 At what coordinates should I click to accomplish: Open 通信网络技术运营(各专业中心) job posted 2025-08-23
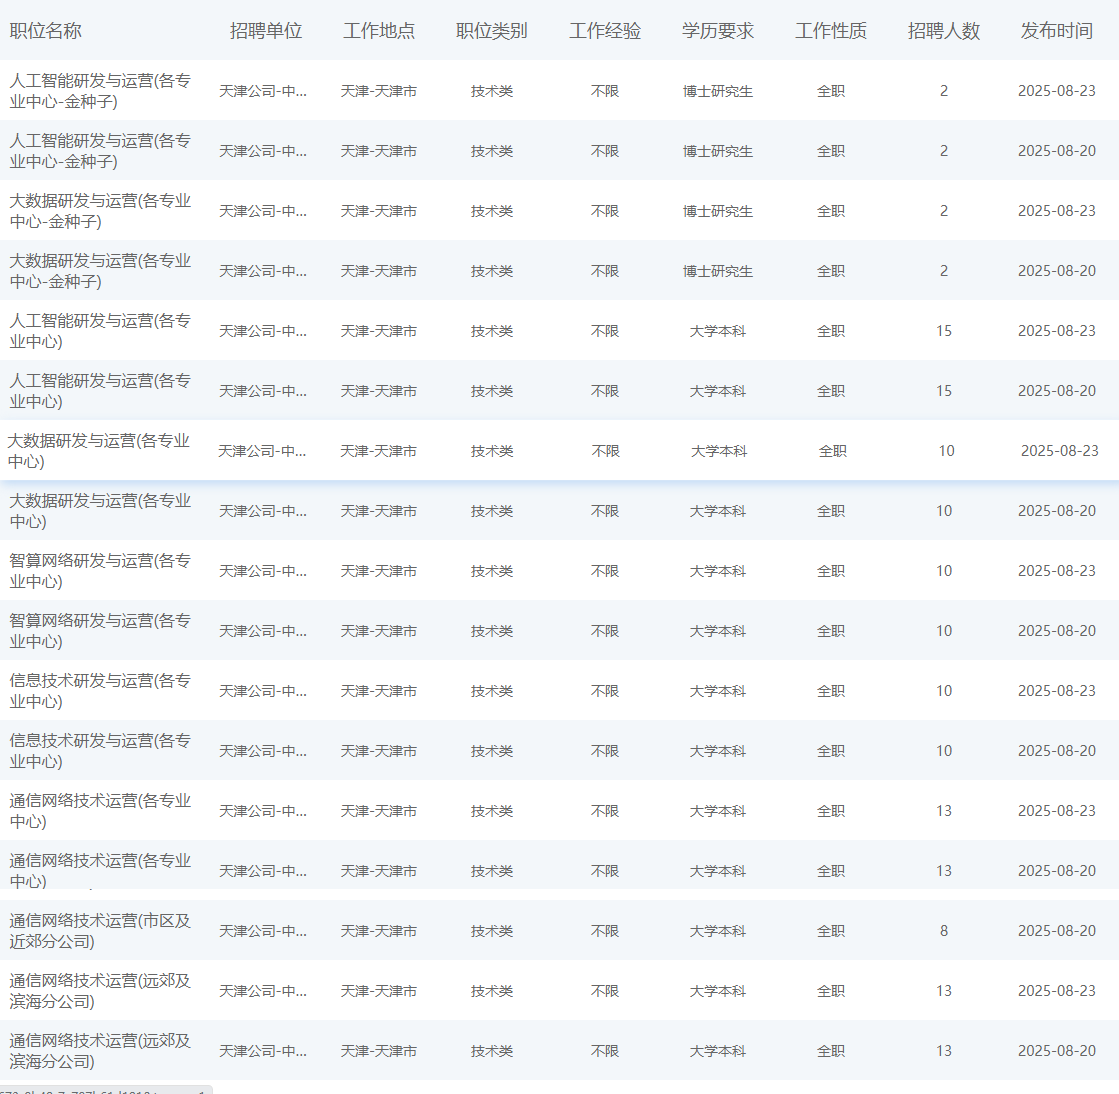(x=100, y=811)
